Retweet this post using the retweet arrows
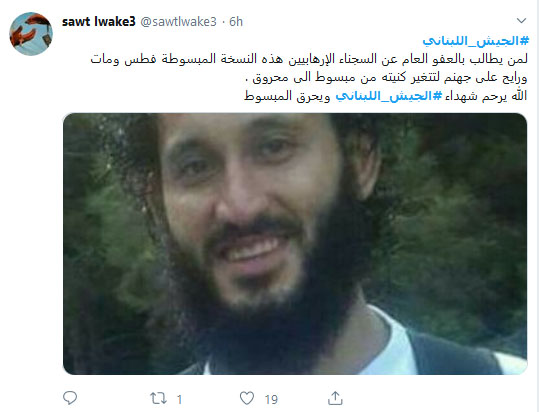Screen dimensions: 539x412 (x=158, y=398)
